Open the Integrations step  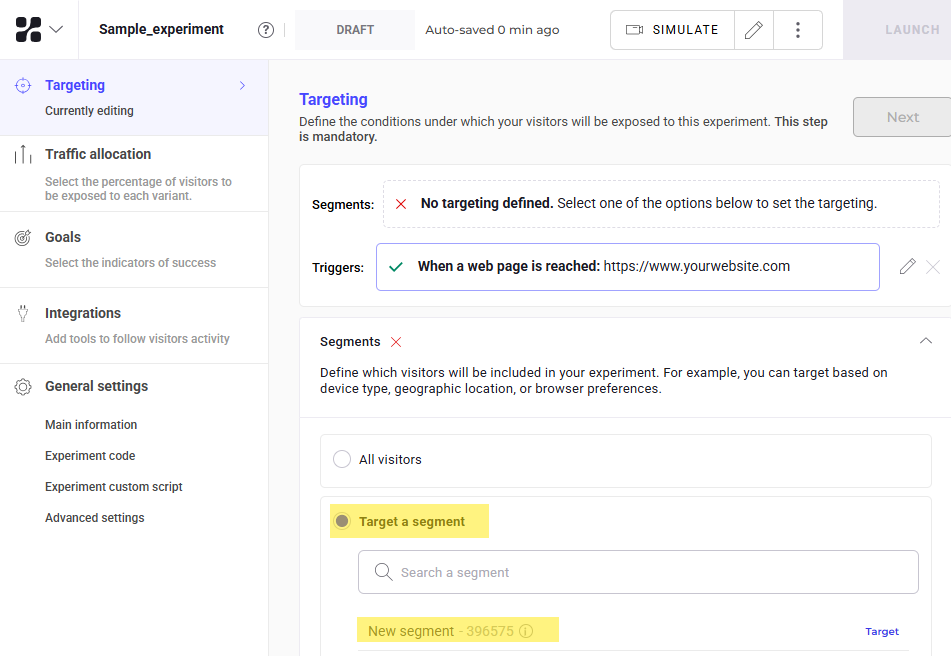coord(83,313)
